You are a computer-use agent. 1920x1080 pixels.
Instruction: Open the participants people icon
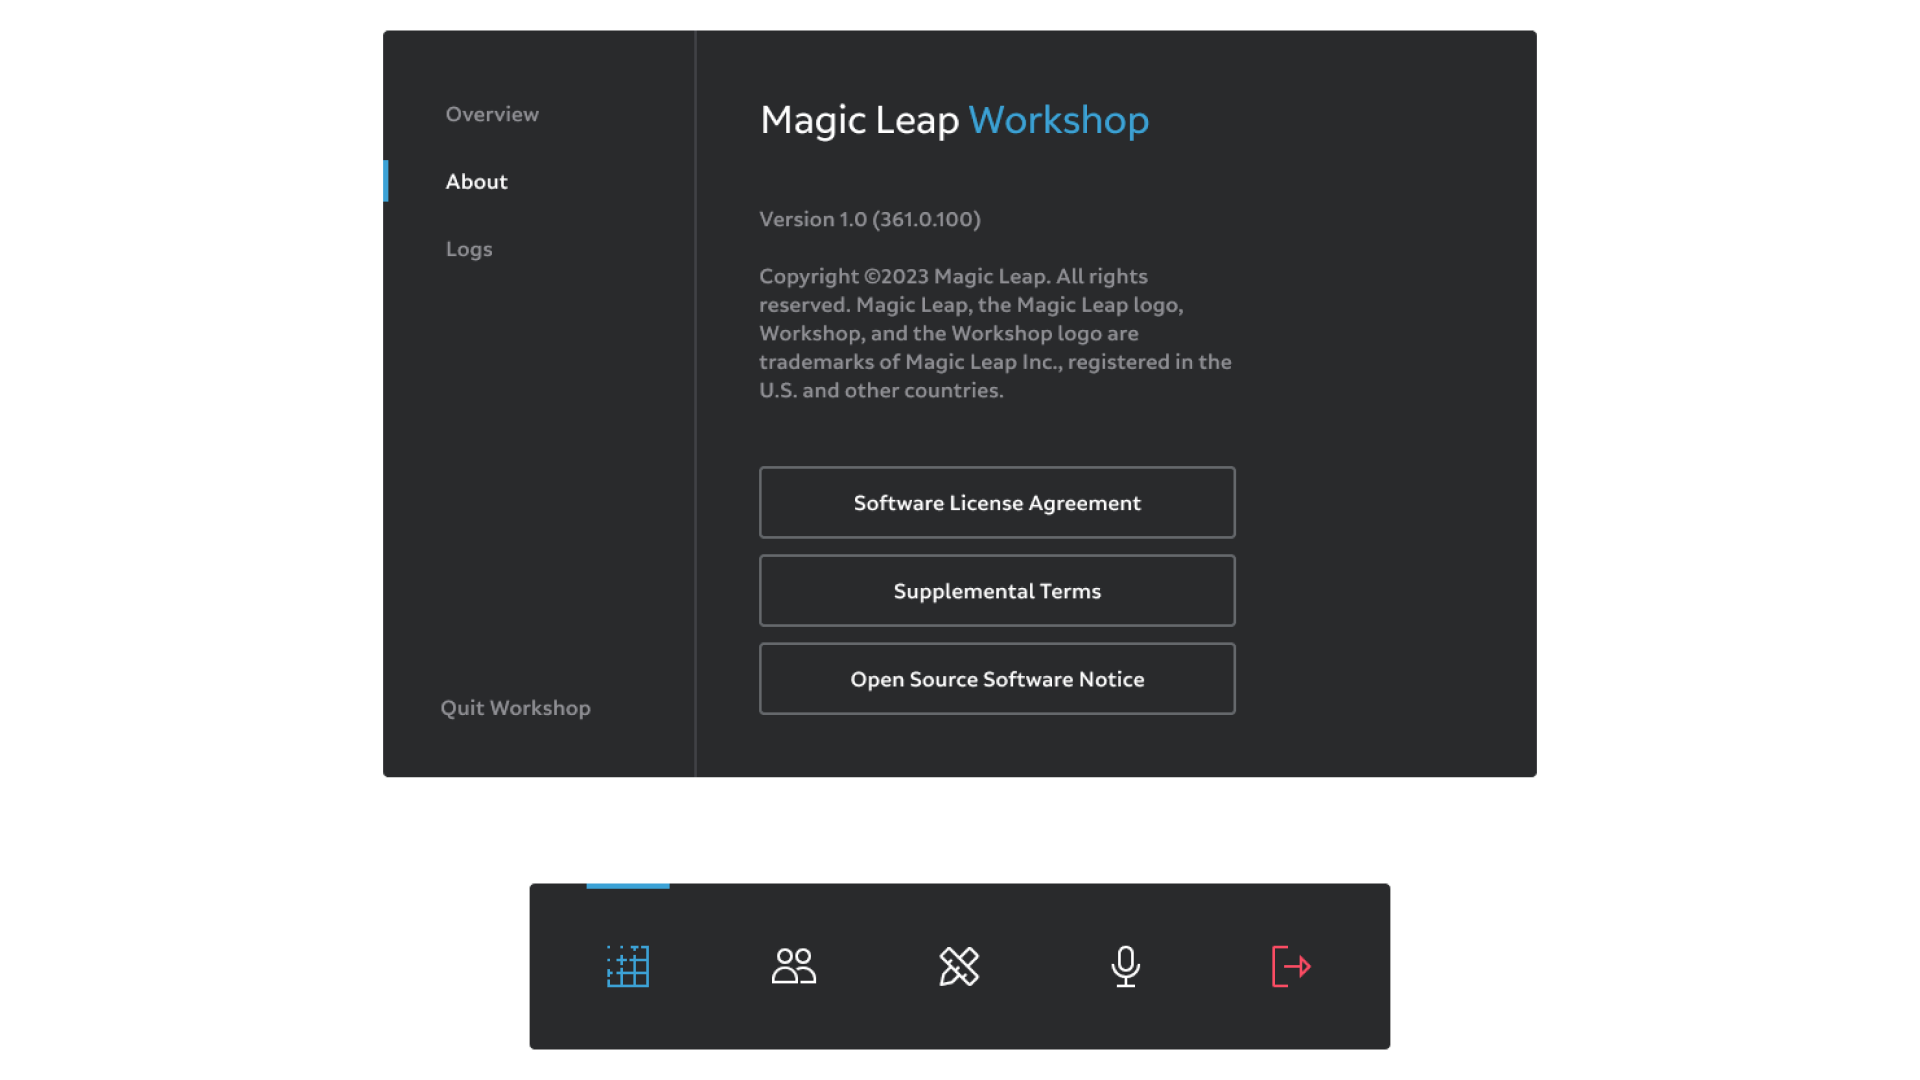point(794,966)
